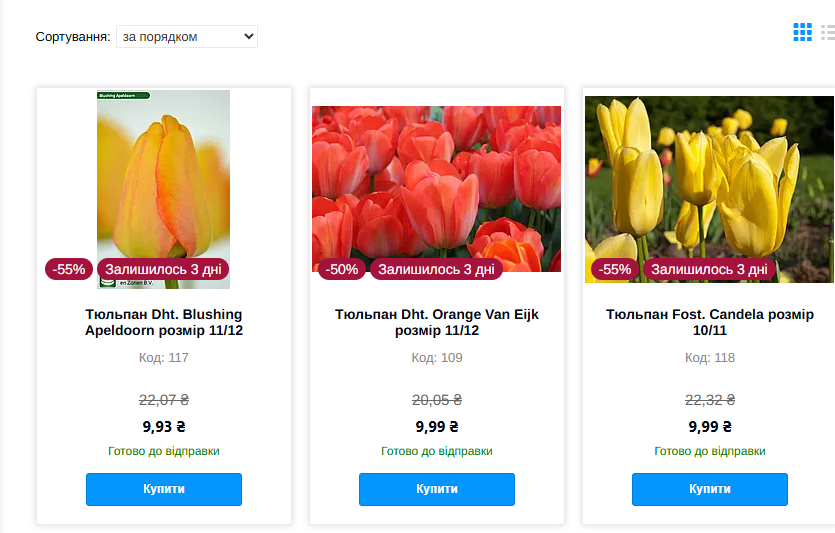Open Orange Van Eijk tulip photo
This screenshot has height=533, width=835.
coord(436,180)
